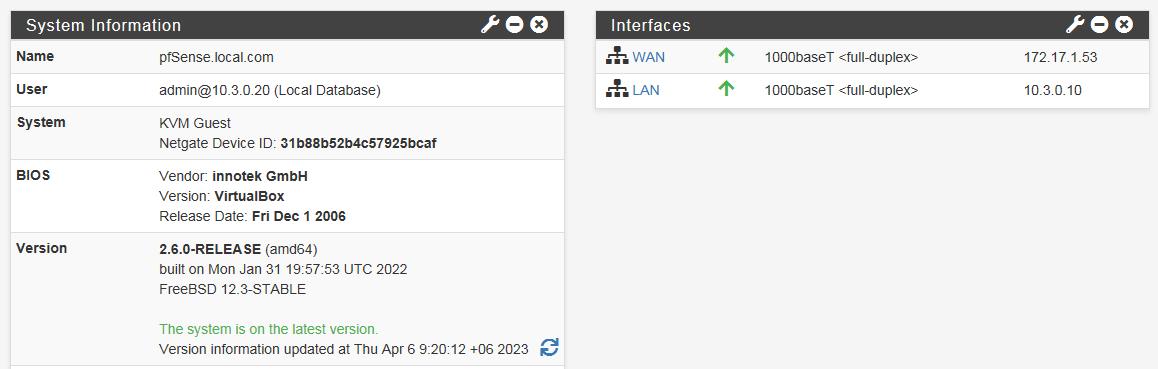Collapse the System Information widget
This screenshot has width=1158, height=369.
tap(515, 25)
